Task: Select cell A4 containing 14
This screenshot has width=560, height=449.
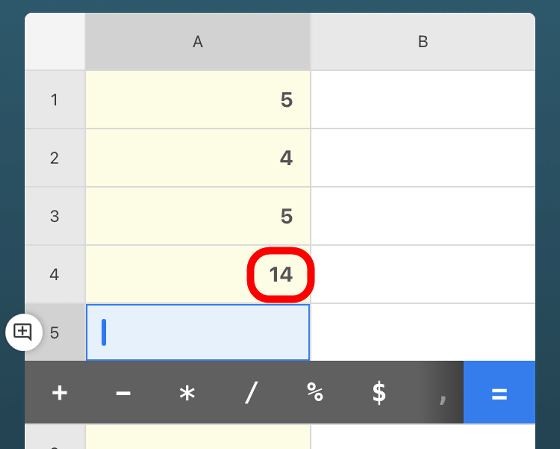Action: (198, 274)
